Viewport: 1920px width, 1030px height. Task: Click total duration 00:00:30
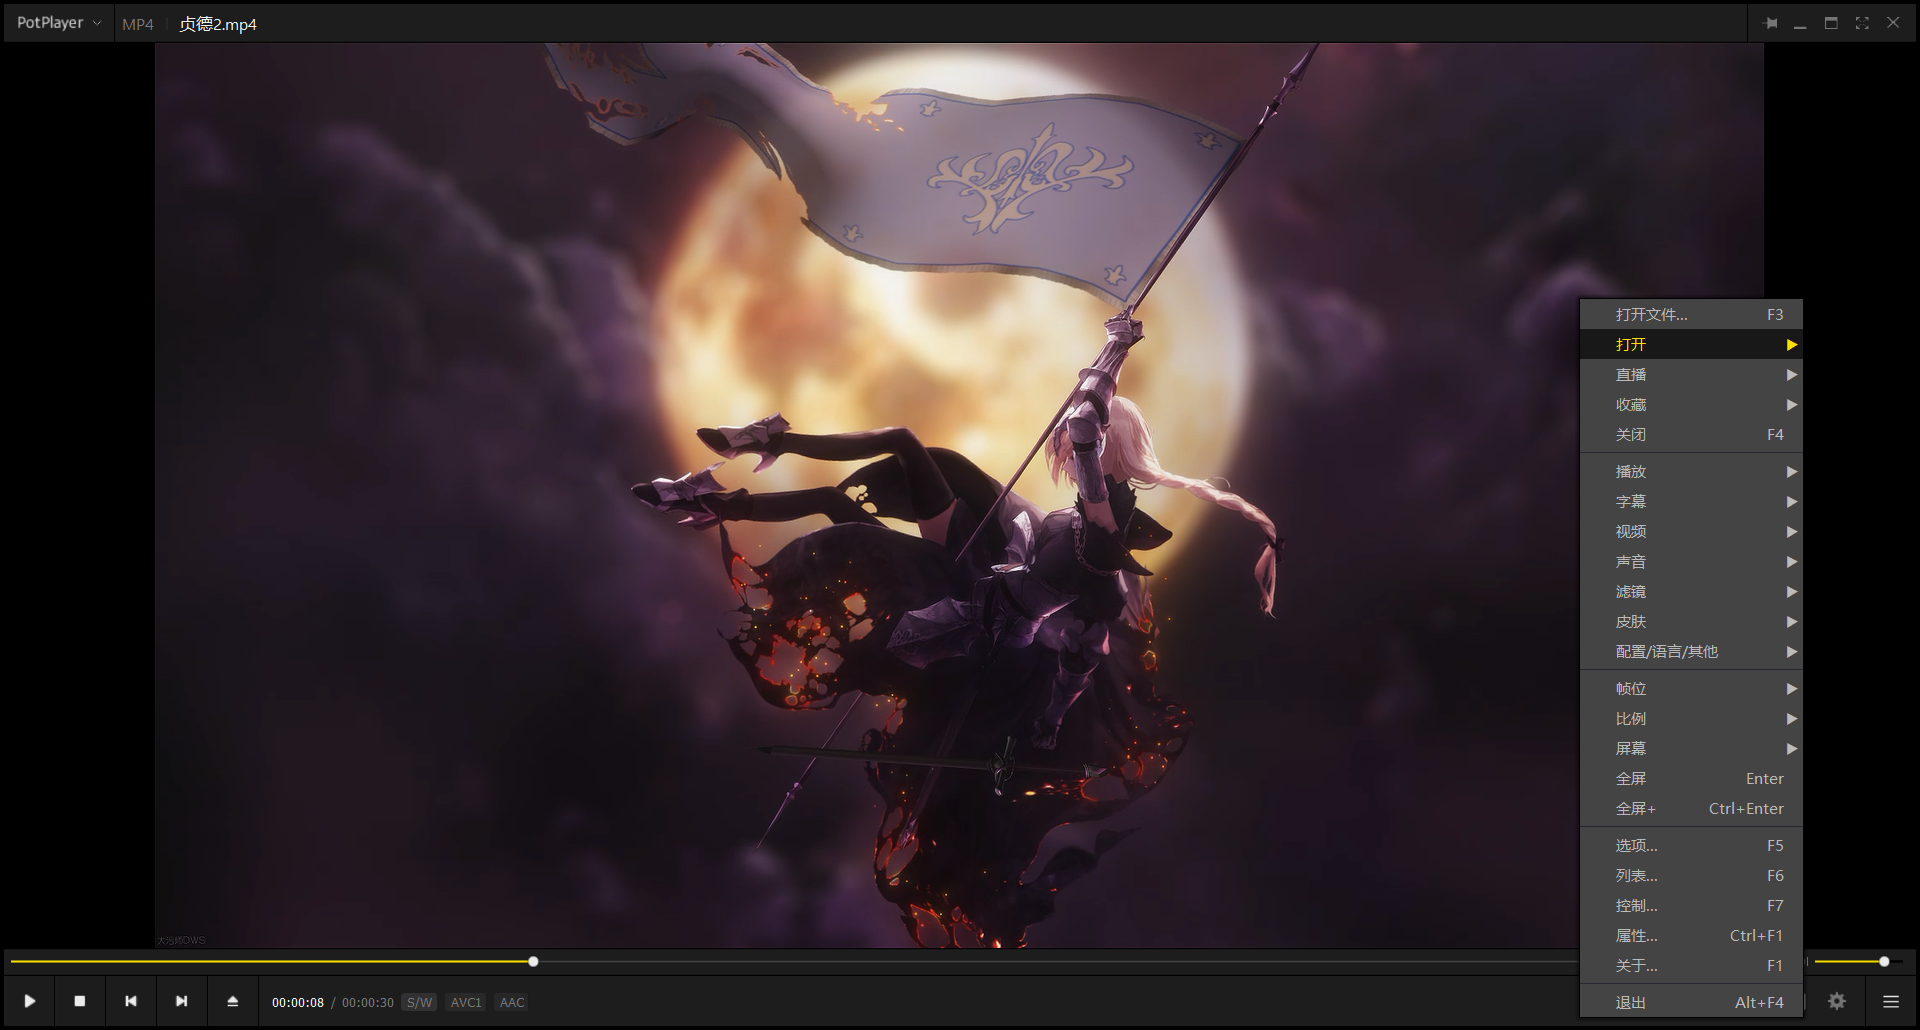pyautogui.click(x=368, y=1002)
